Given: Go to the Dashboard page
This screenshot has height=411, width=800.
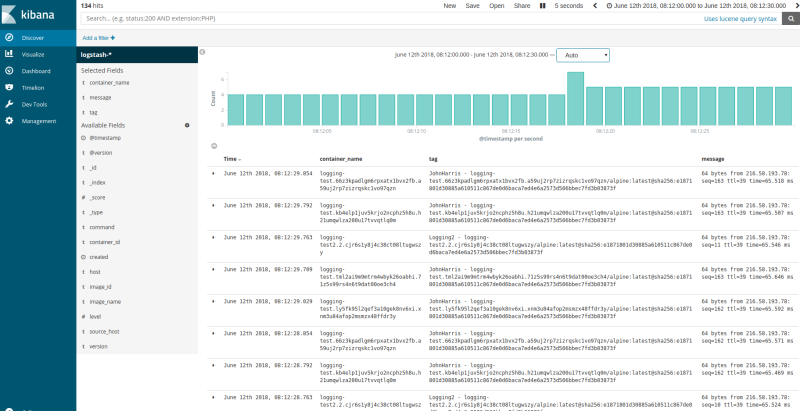Looking at the screenshot, I should coord(35,71).
